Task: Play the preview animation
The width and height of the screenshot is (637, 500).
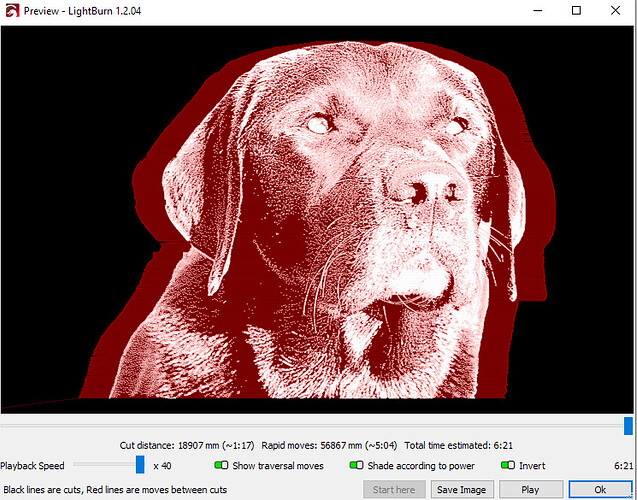Action: [530, 489]
